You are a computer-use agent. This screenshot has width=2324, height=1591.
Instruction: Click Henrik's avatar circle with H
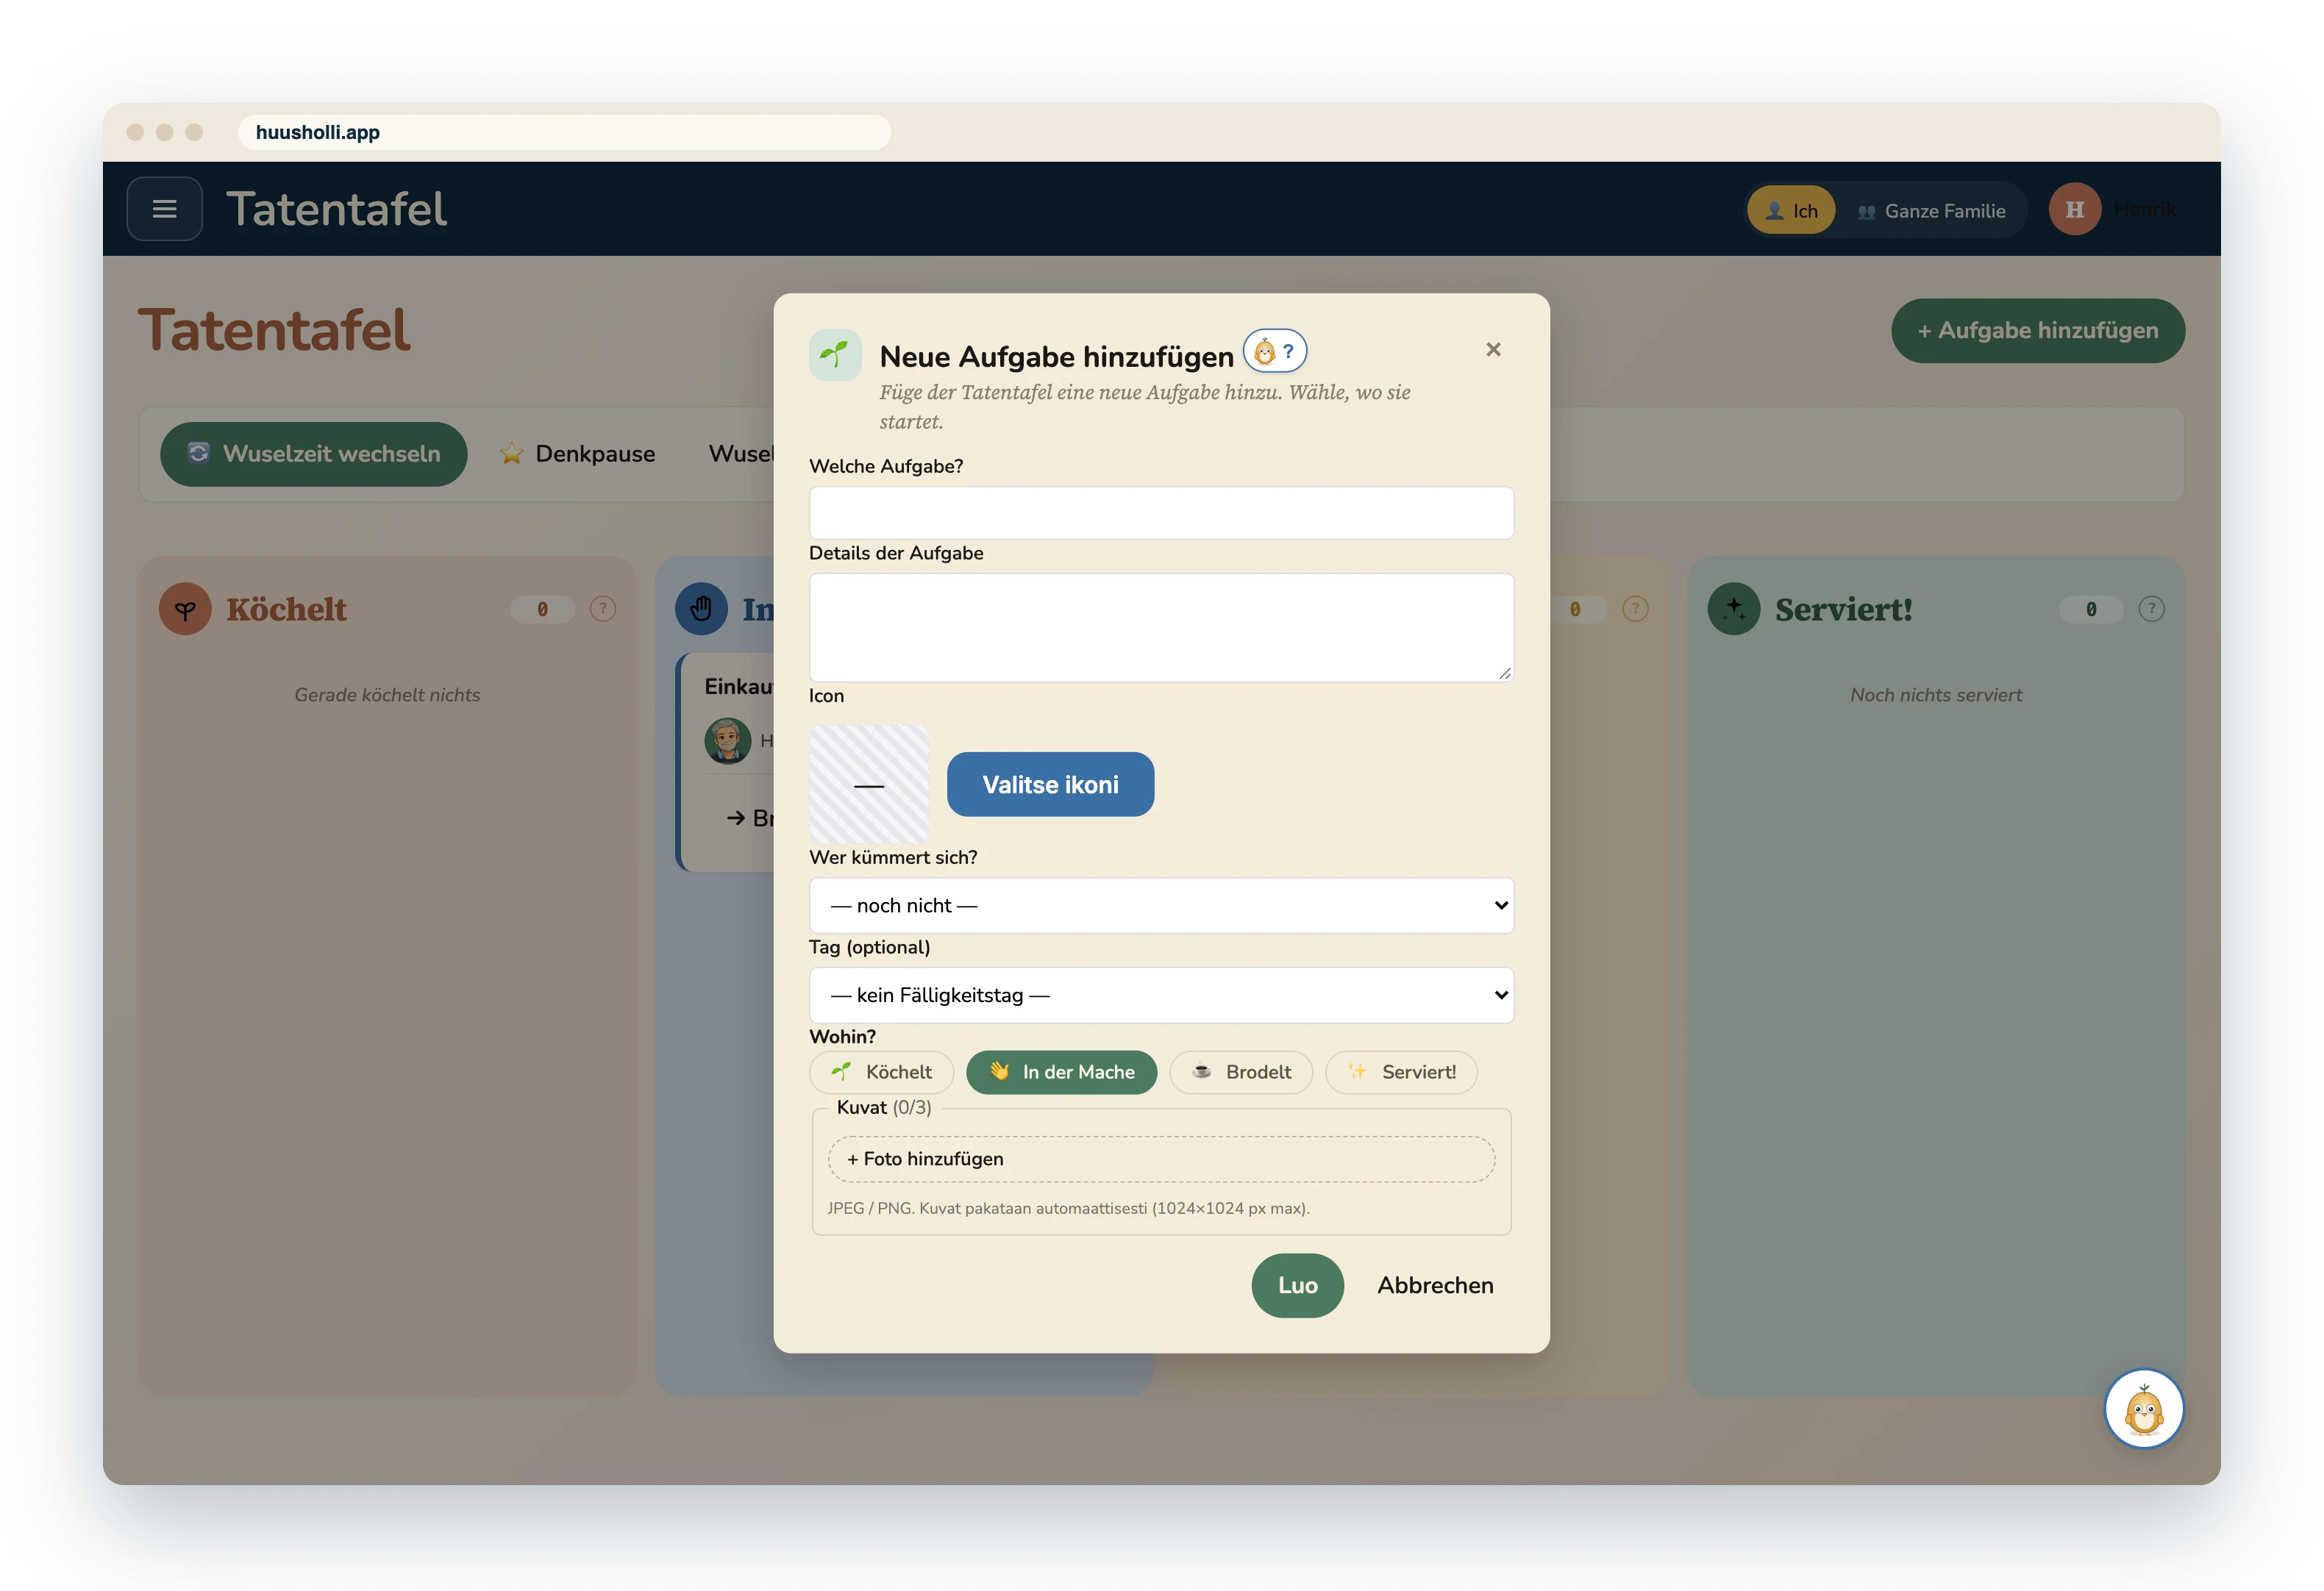click(2075, 209)
